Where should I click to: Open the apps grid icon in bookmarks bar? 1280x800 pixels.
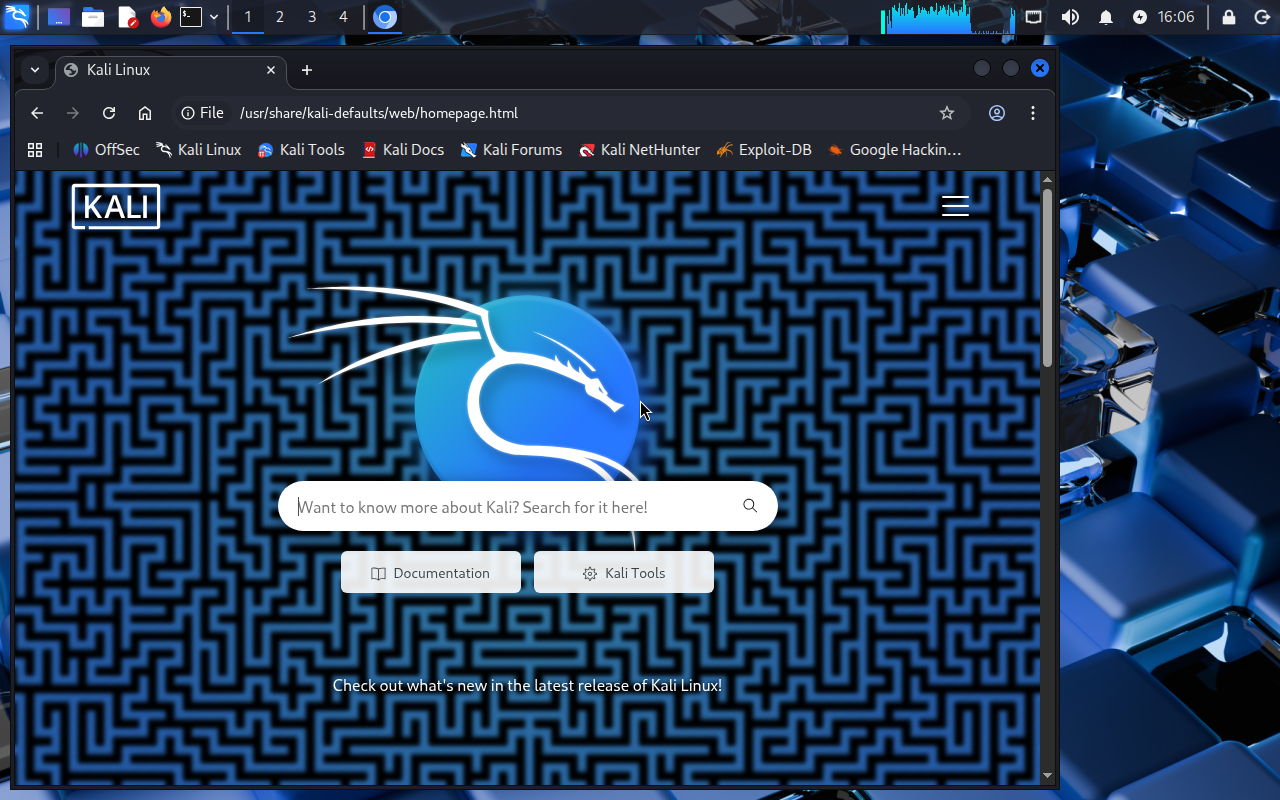click(x=35, y=150)
